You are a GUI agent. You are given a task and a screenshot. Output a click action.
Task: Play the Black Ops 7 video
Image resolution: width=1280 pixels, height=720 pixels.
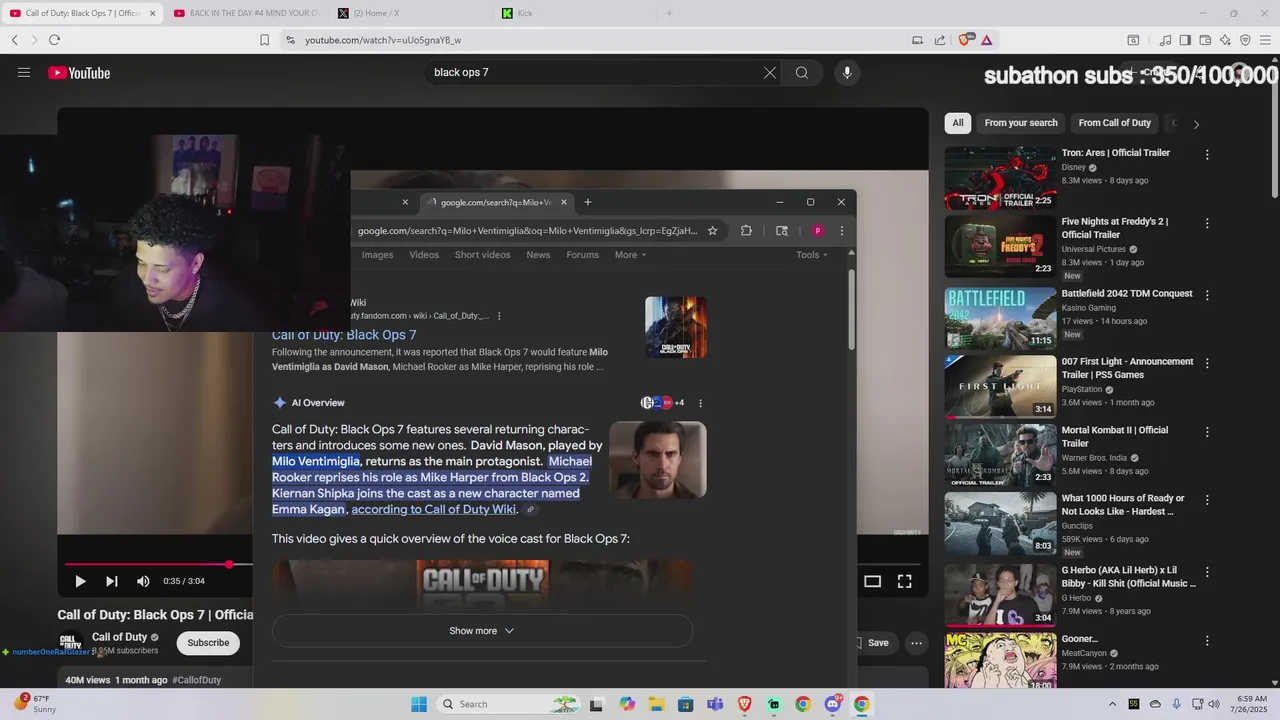point(80,581)
